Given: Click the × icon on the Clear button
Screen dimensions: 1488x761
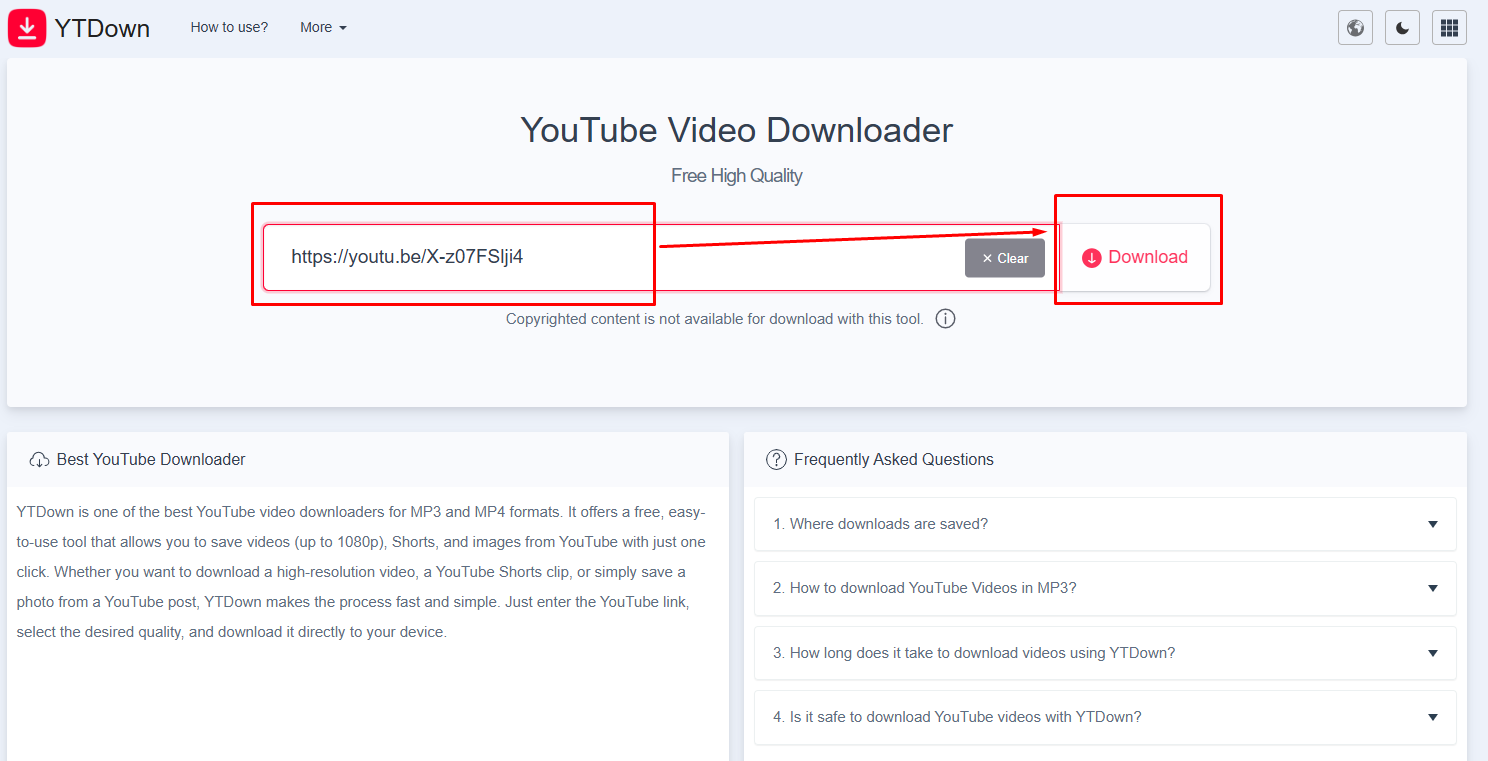Looking at the screenshot, I should [988, 257].
